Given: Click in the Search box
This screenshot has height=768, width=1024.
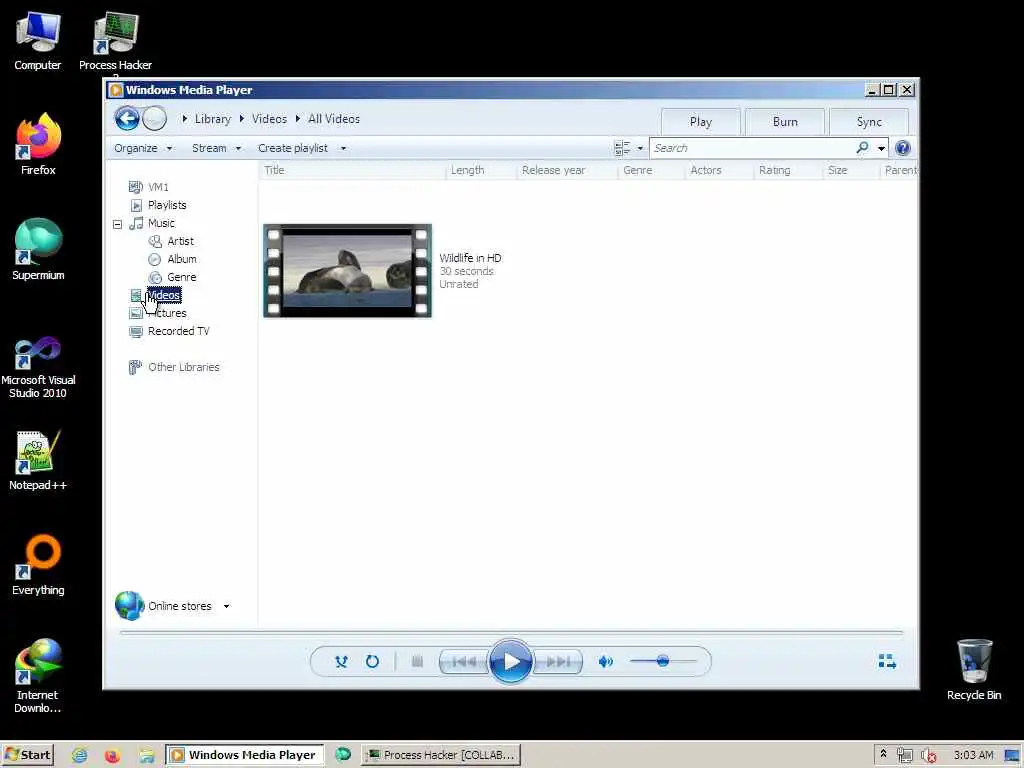Looking at the screenshot, I should coord(751,148).
